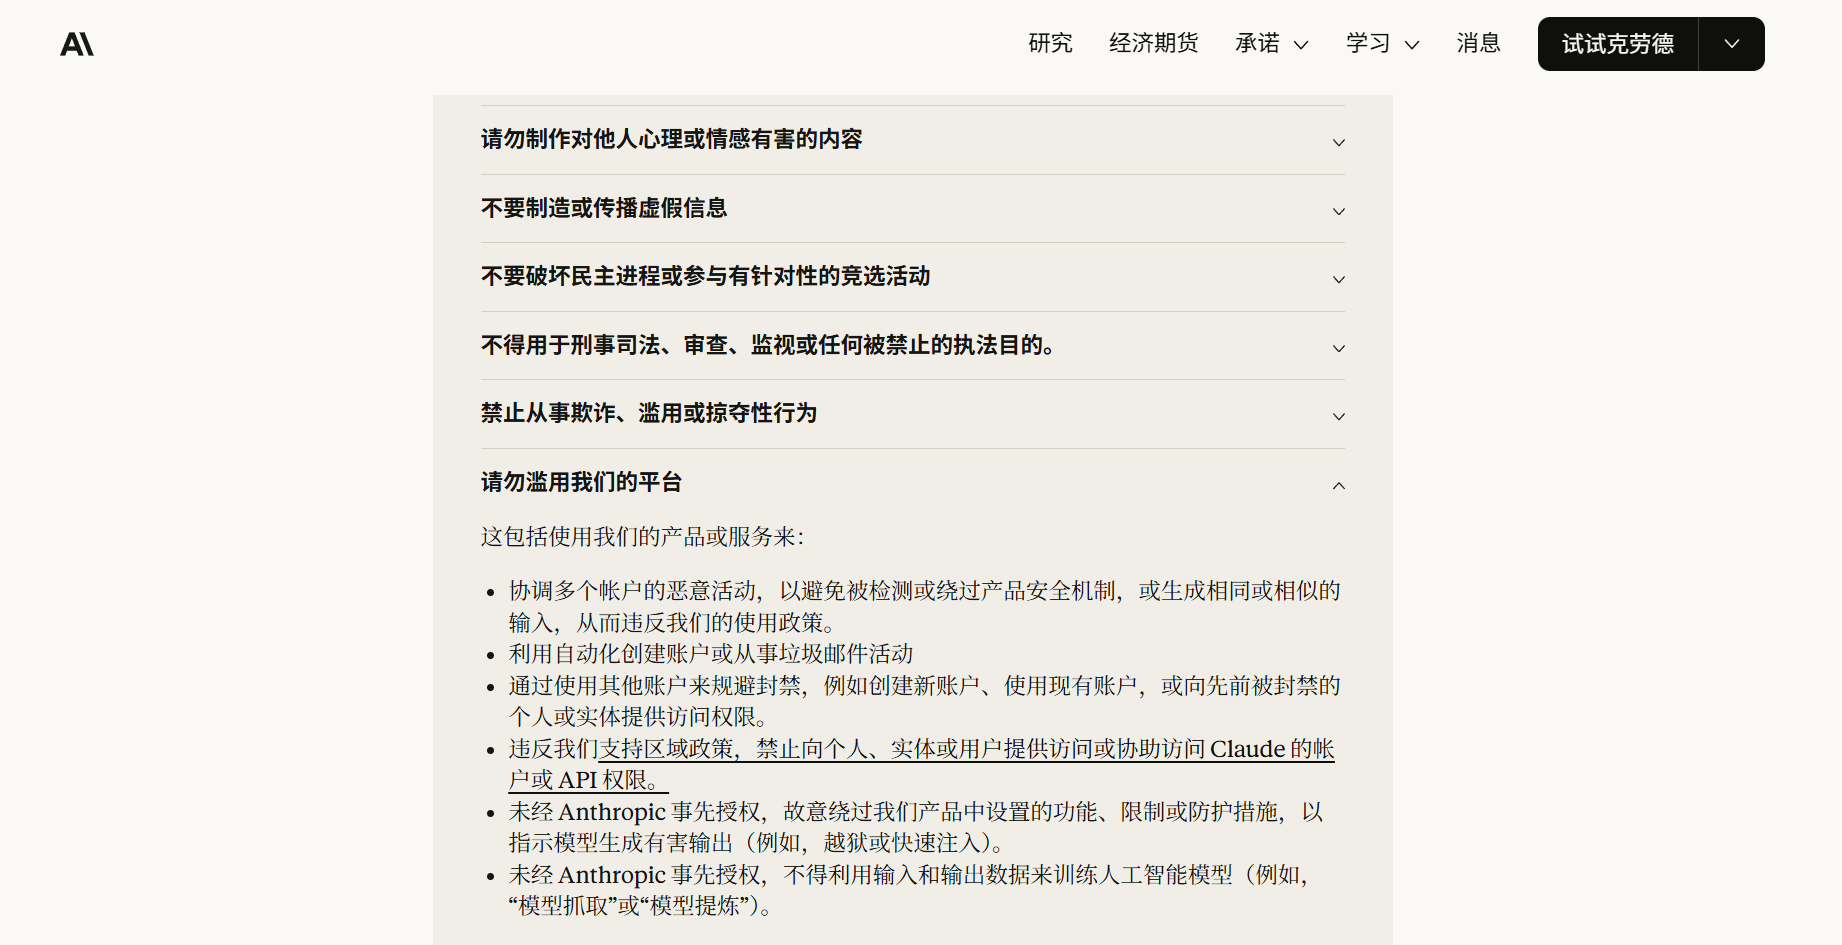Open the 学习 dropdown chevron
The image size is (1842, 945).
click(x=1412, y=45)
